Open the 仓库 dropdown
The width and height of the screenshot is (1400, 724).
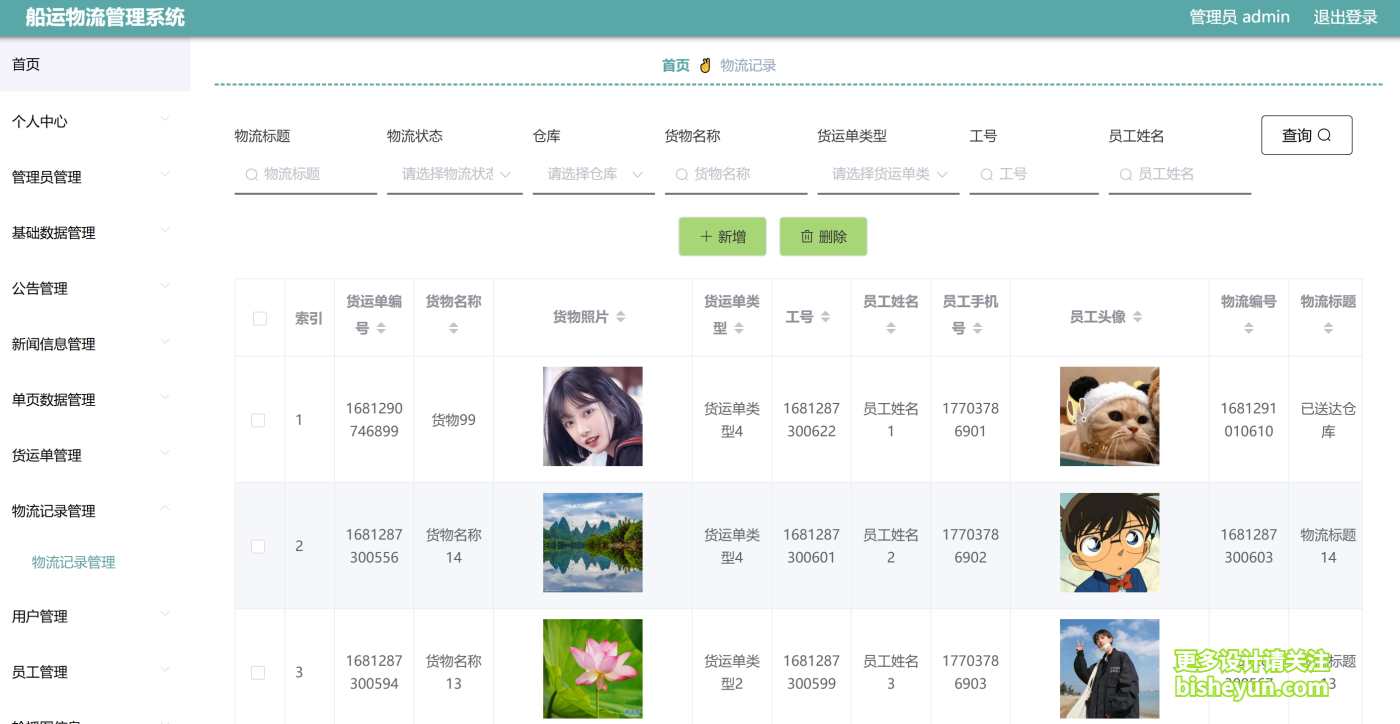coord(593,174)
